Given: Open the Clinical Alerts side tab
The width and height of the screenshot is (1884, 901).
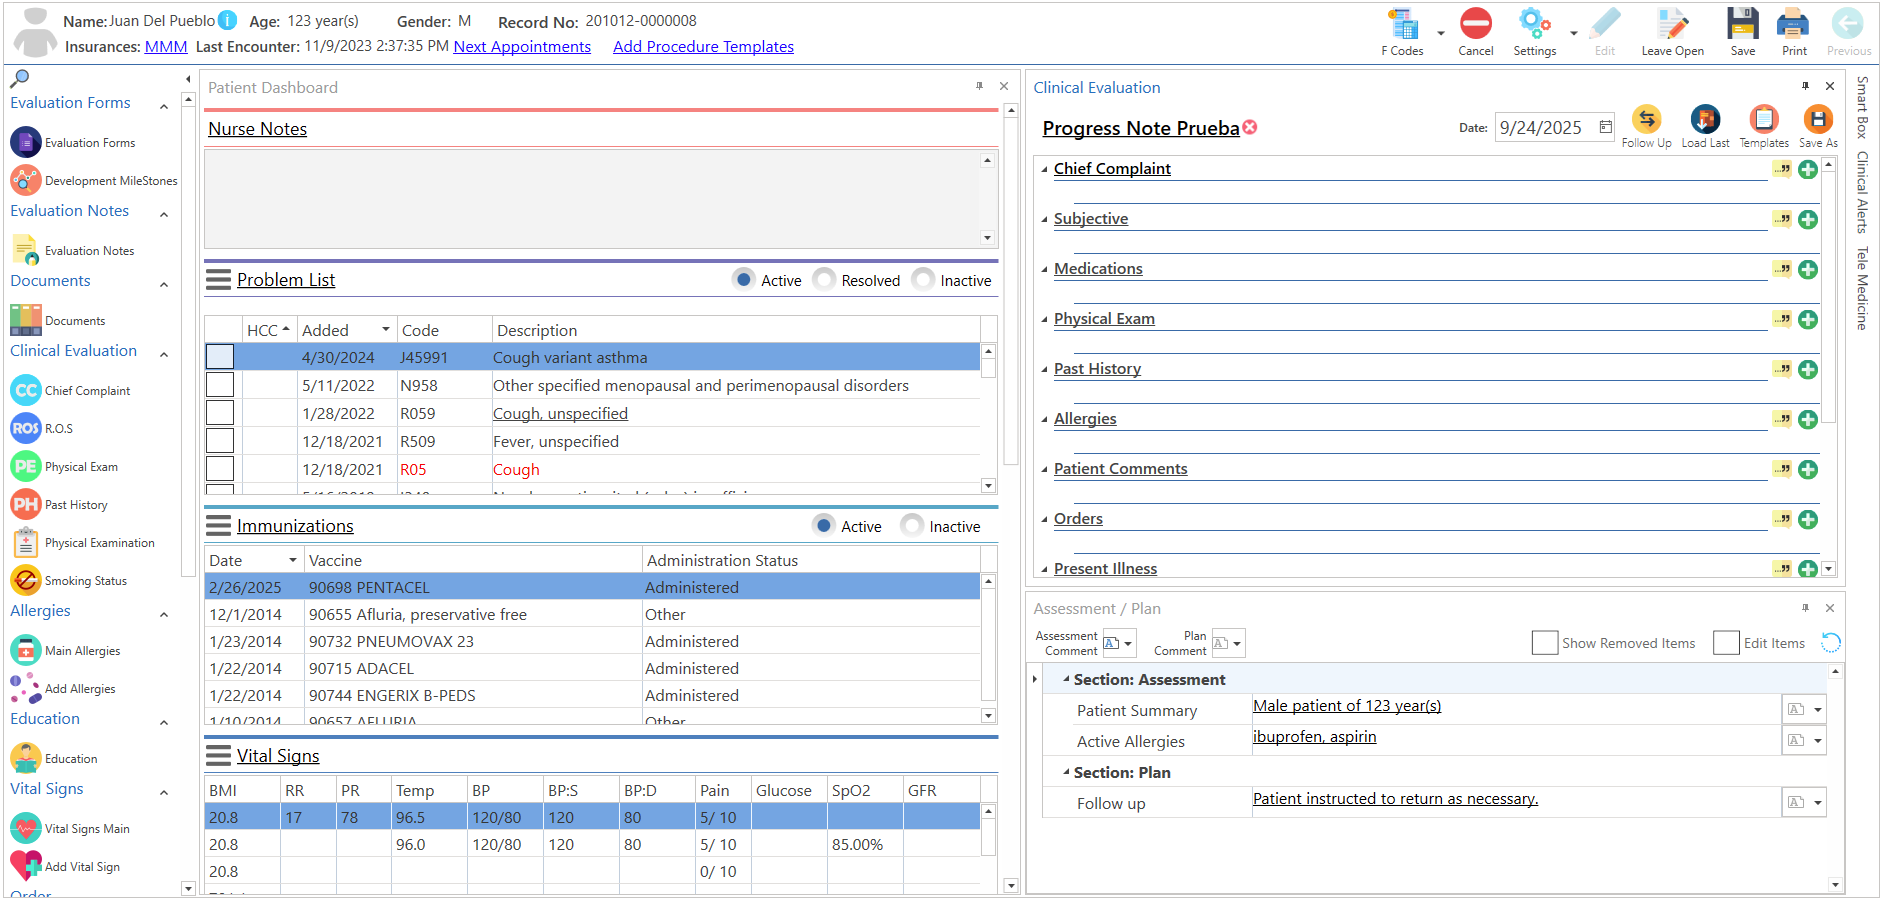Looking at the screenshot, I should [x=1862, y=192].
